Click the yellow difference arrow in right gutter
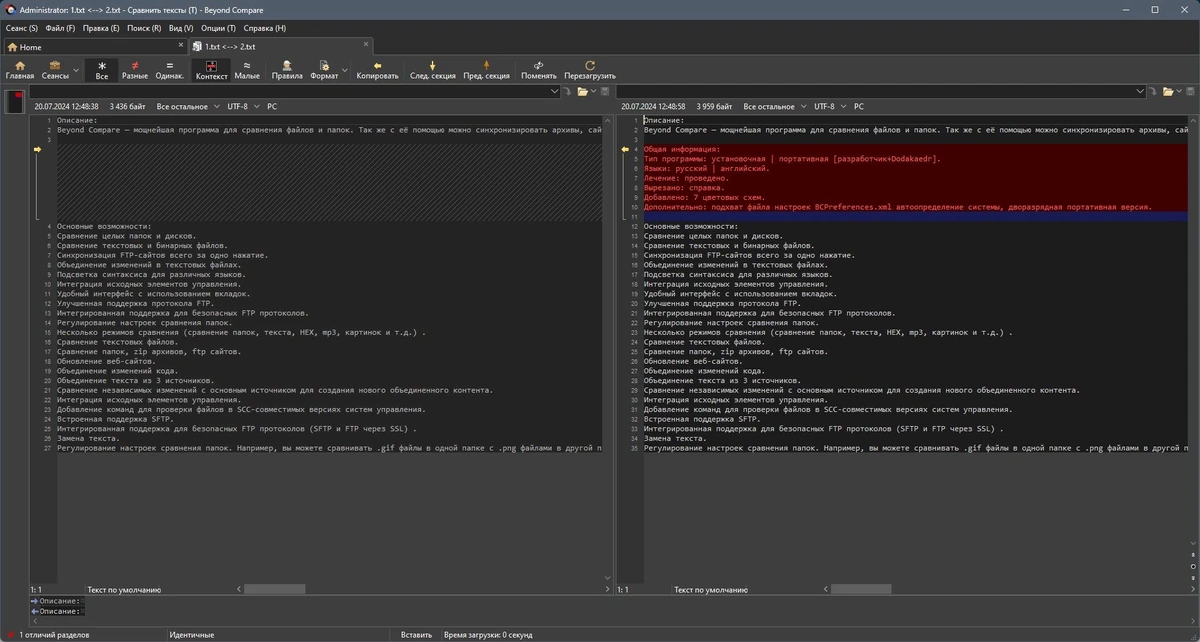 pyautogui.click(x=625, y=149)
